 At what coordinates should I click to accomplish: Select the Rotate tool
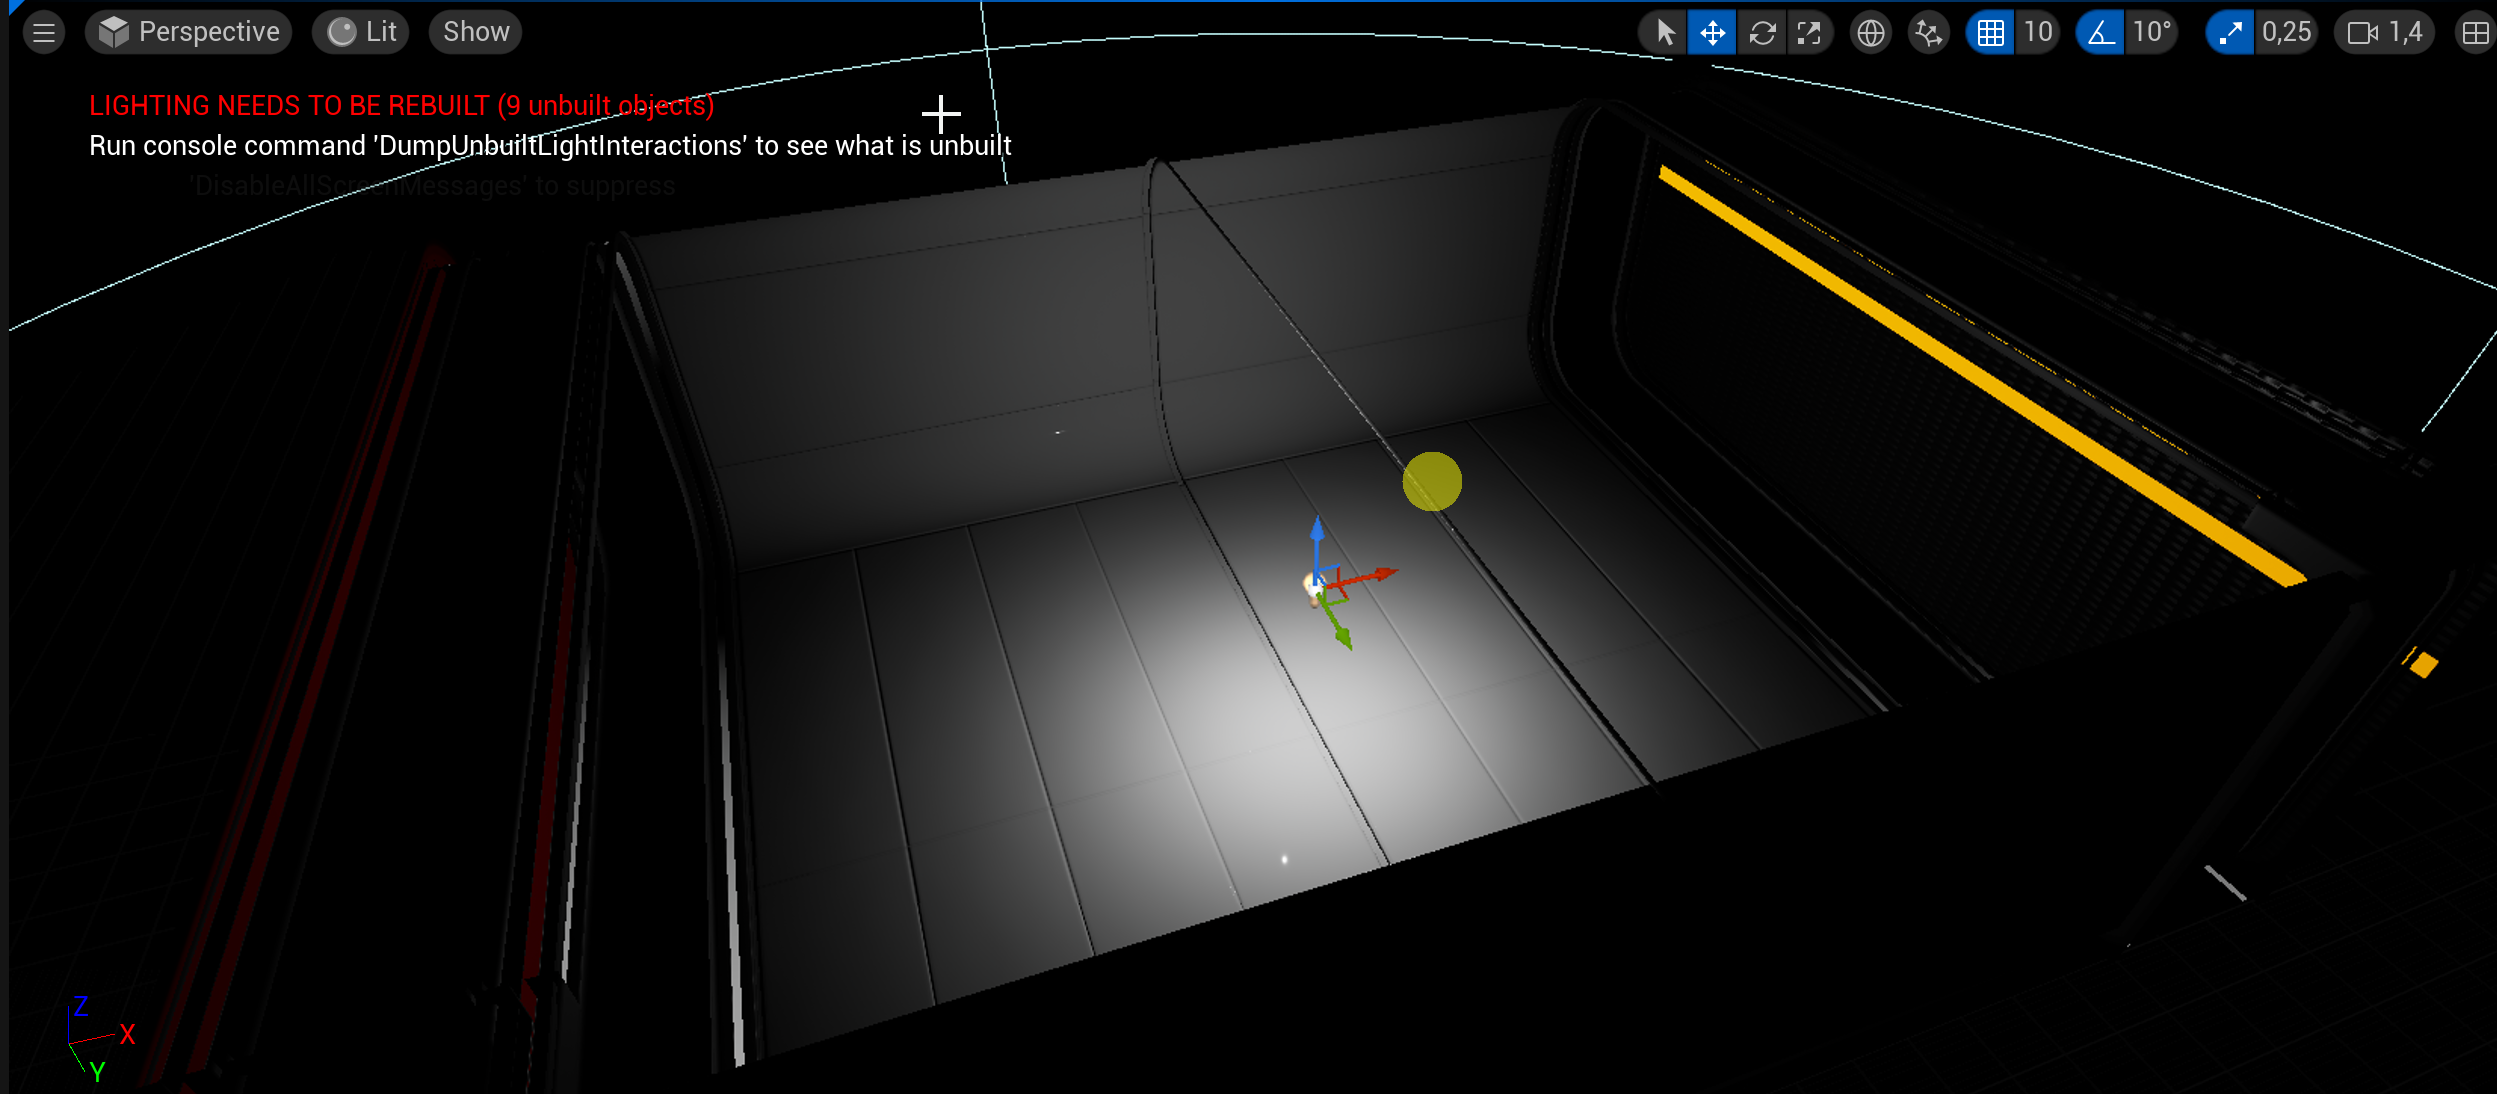pos(1762,33)
